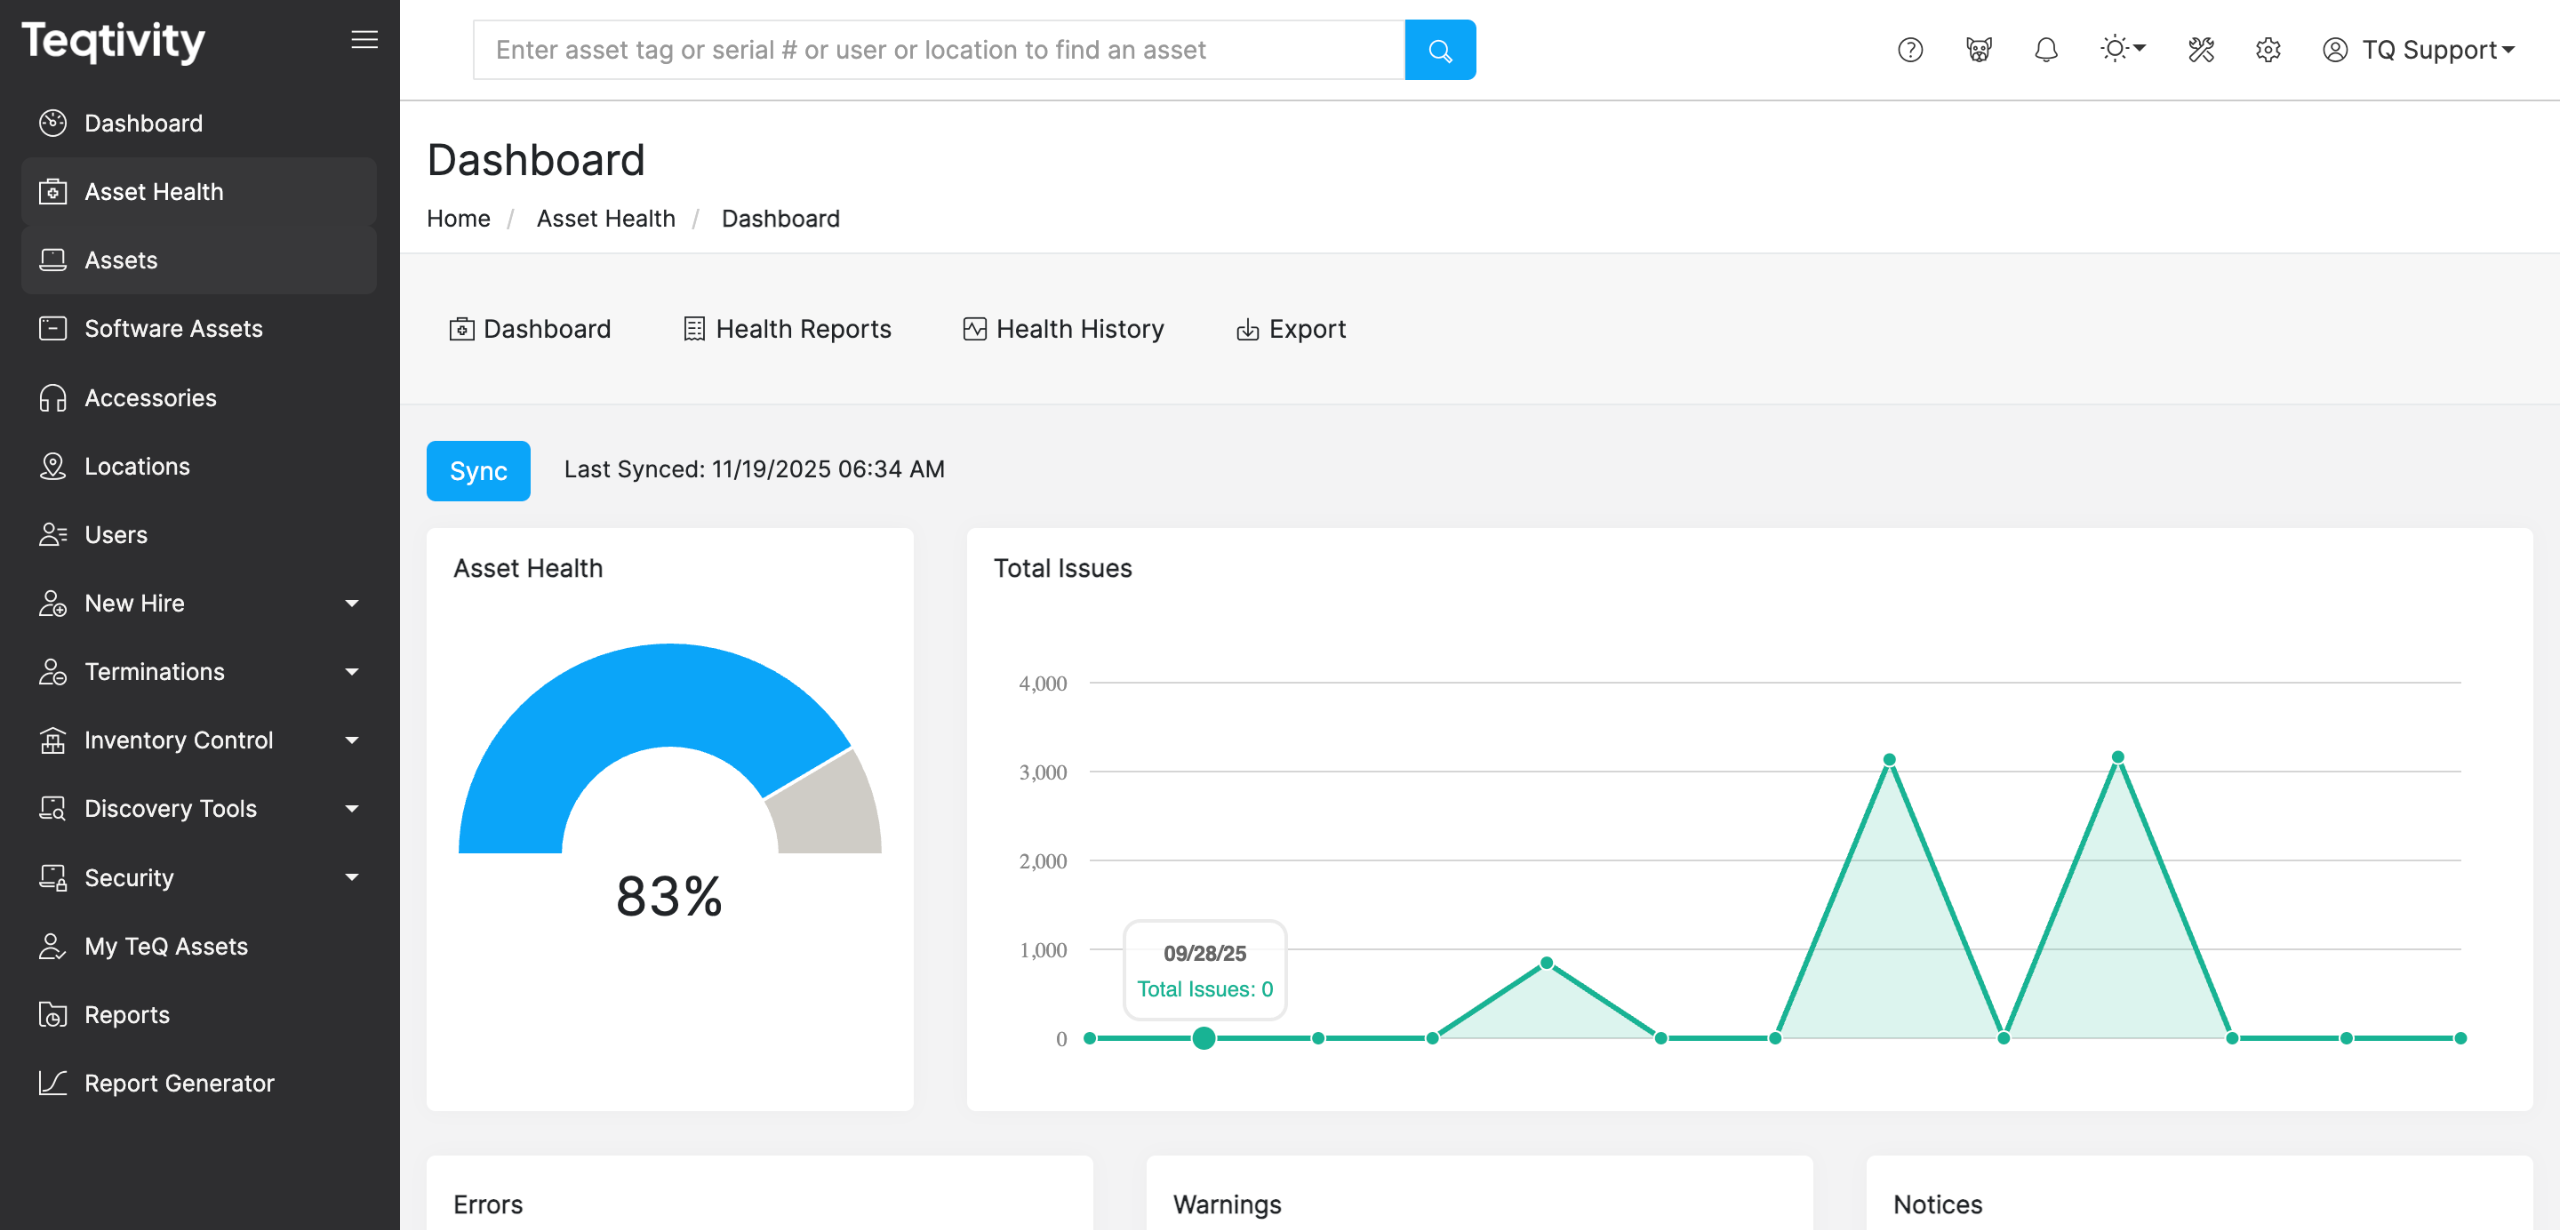
Task: Click the help question mark icon
Action: 1910,50
